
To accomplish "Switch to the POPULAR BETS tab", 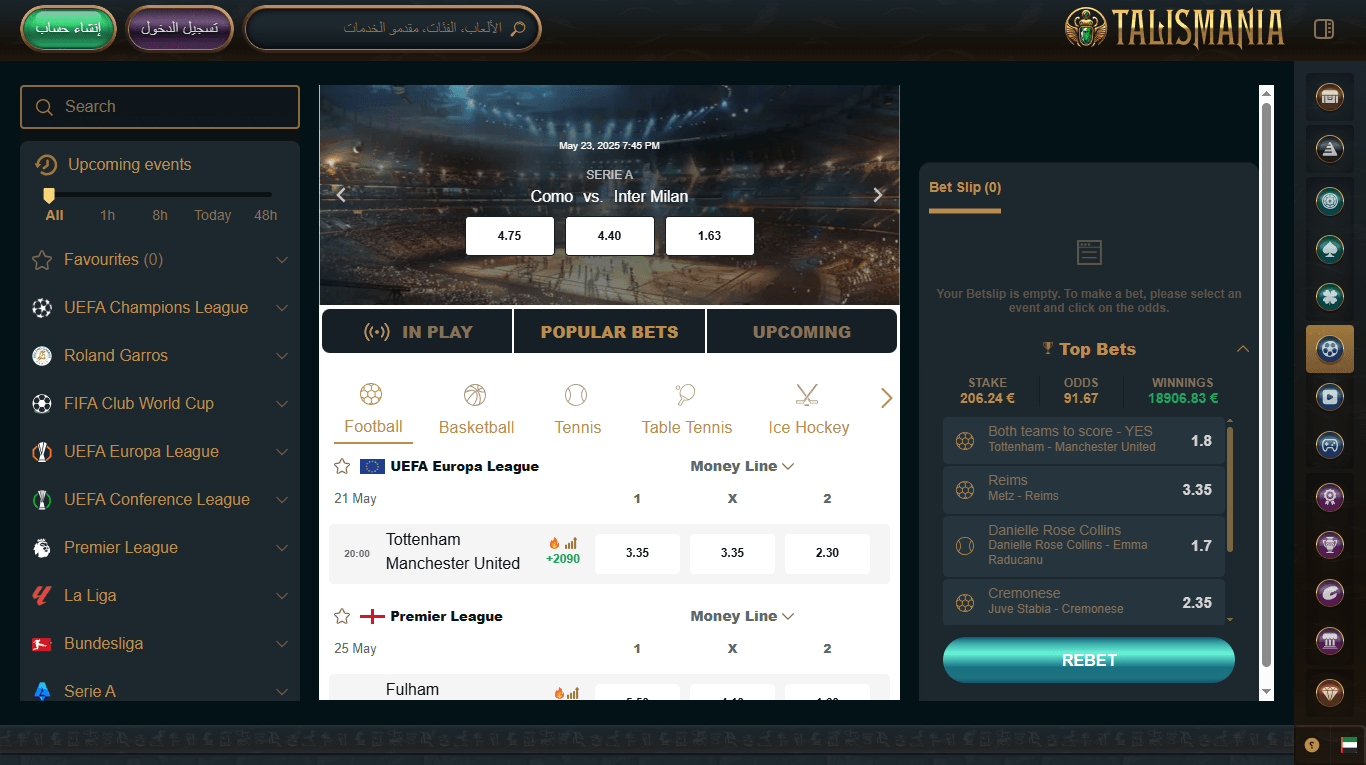I will tap(609, 332).
